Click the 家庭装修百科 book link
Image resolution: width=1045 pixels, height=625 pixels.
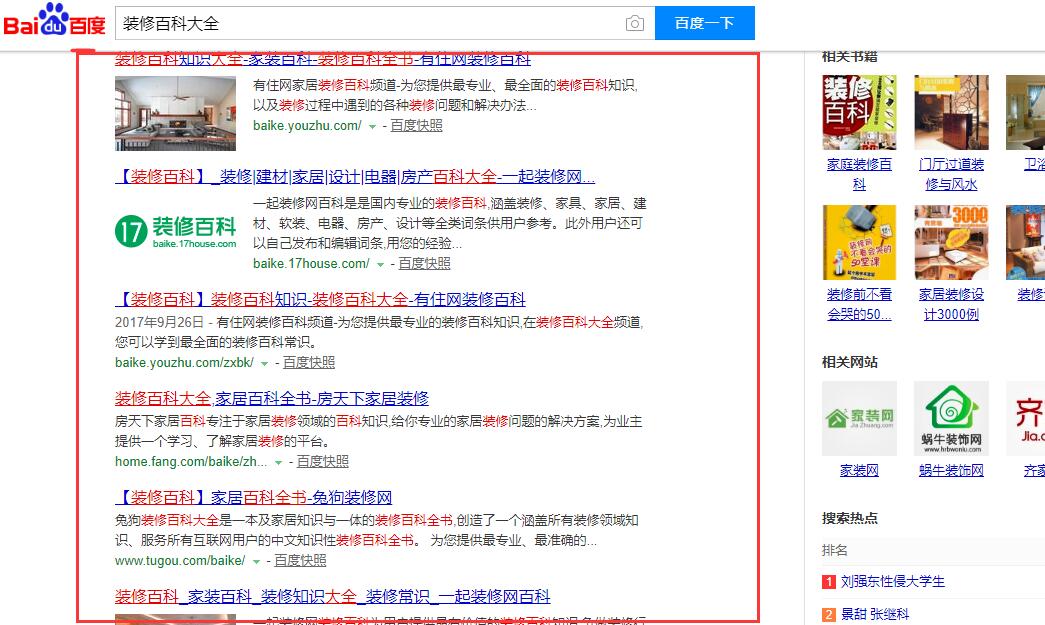tap(859, 174)
